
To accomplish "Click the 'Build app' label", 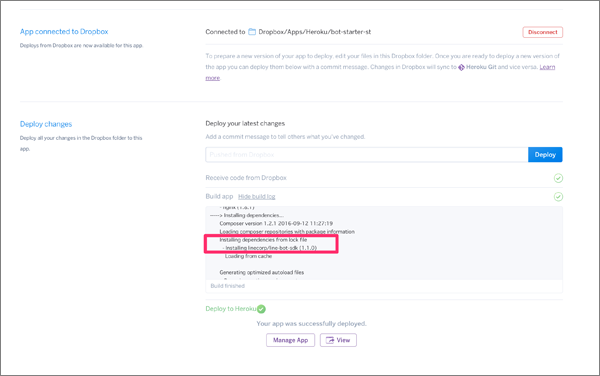I will pyautogui.click(x=219, y=196).
